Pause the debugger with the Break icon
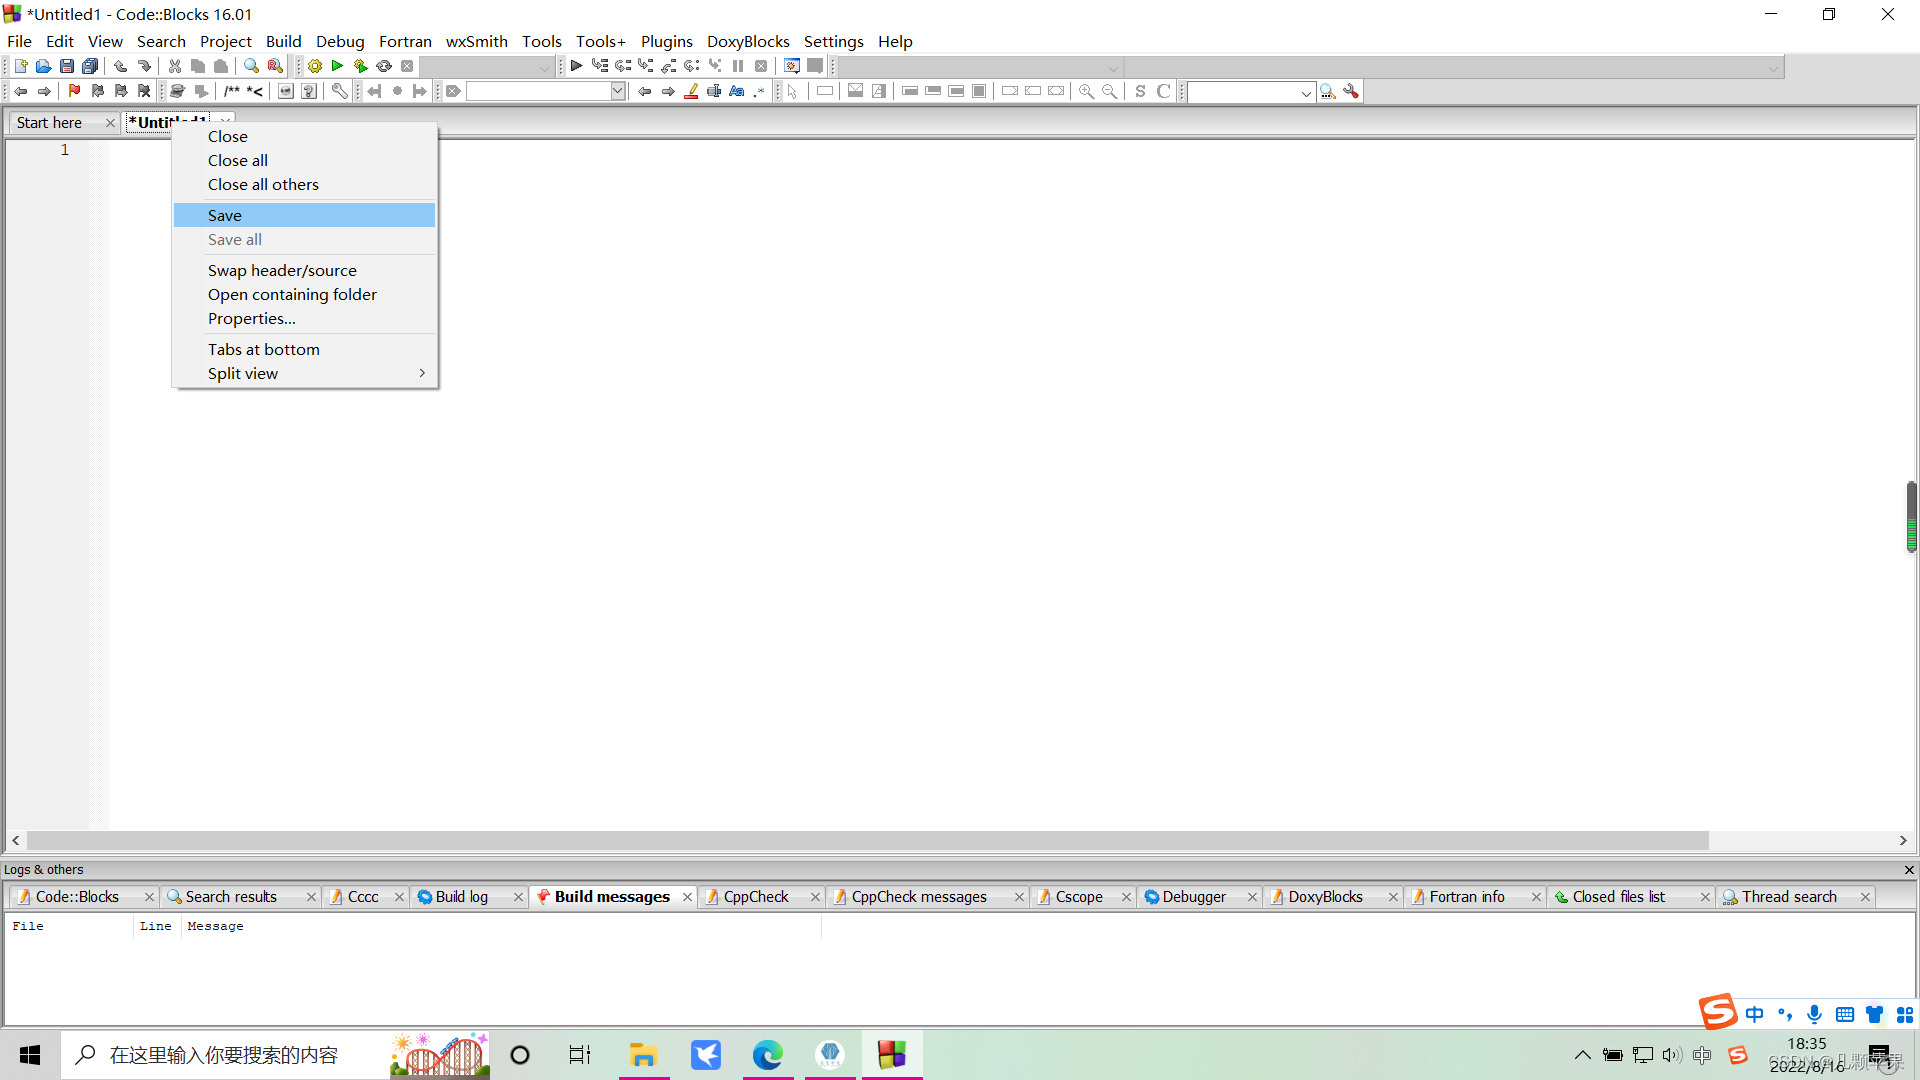This screenshot has height=1080, width=1920. point(738,66)
